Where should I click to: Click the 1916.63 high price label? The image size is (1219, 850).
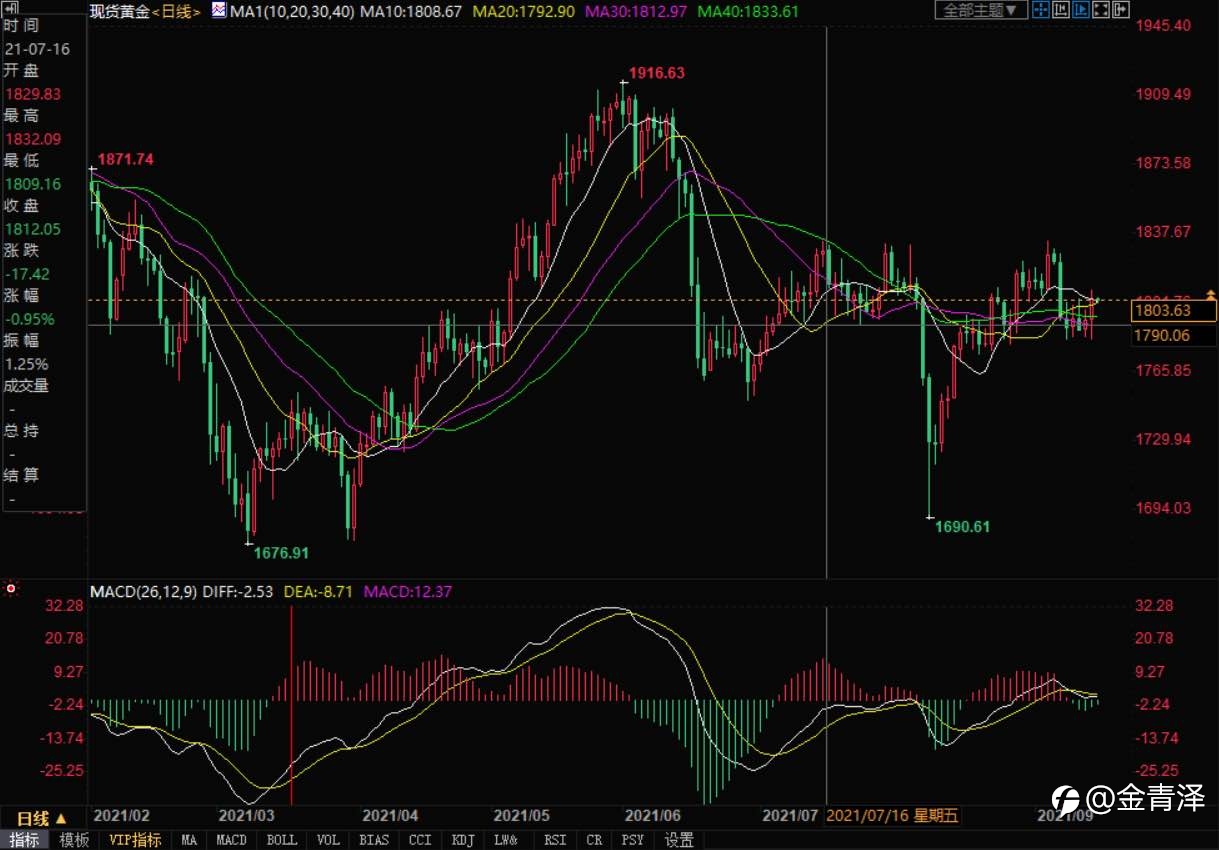(656, 73)
